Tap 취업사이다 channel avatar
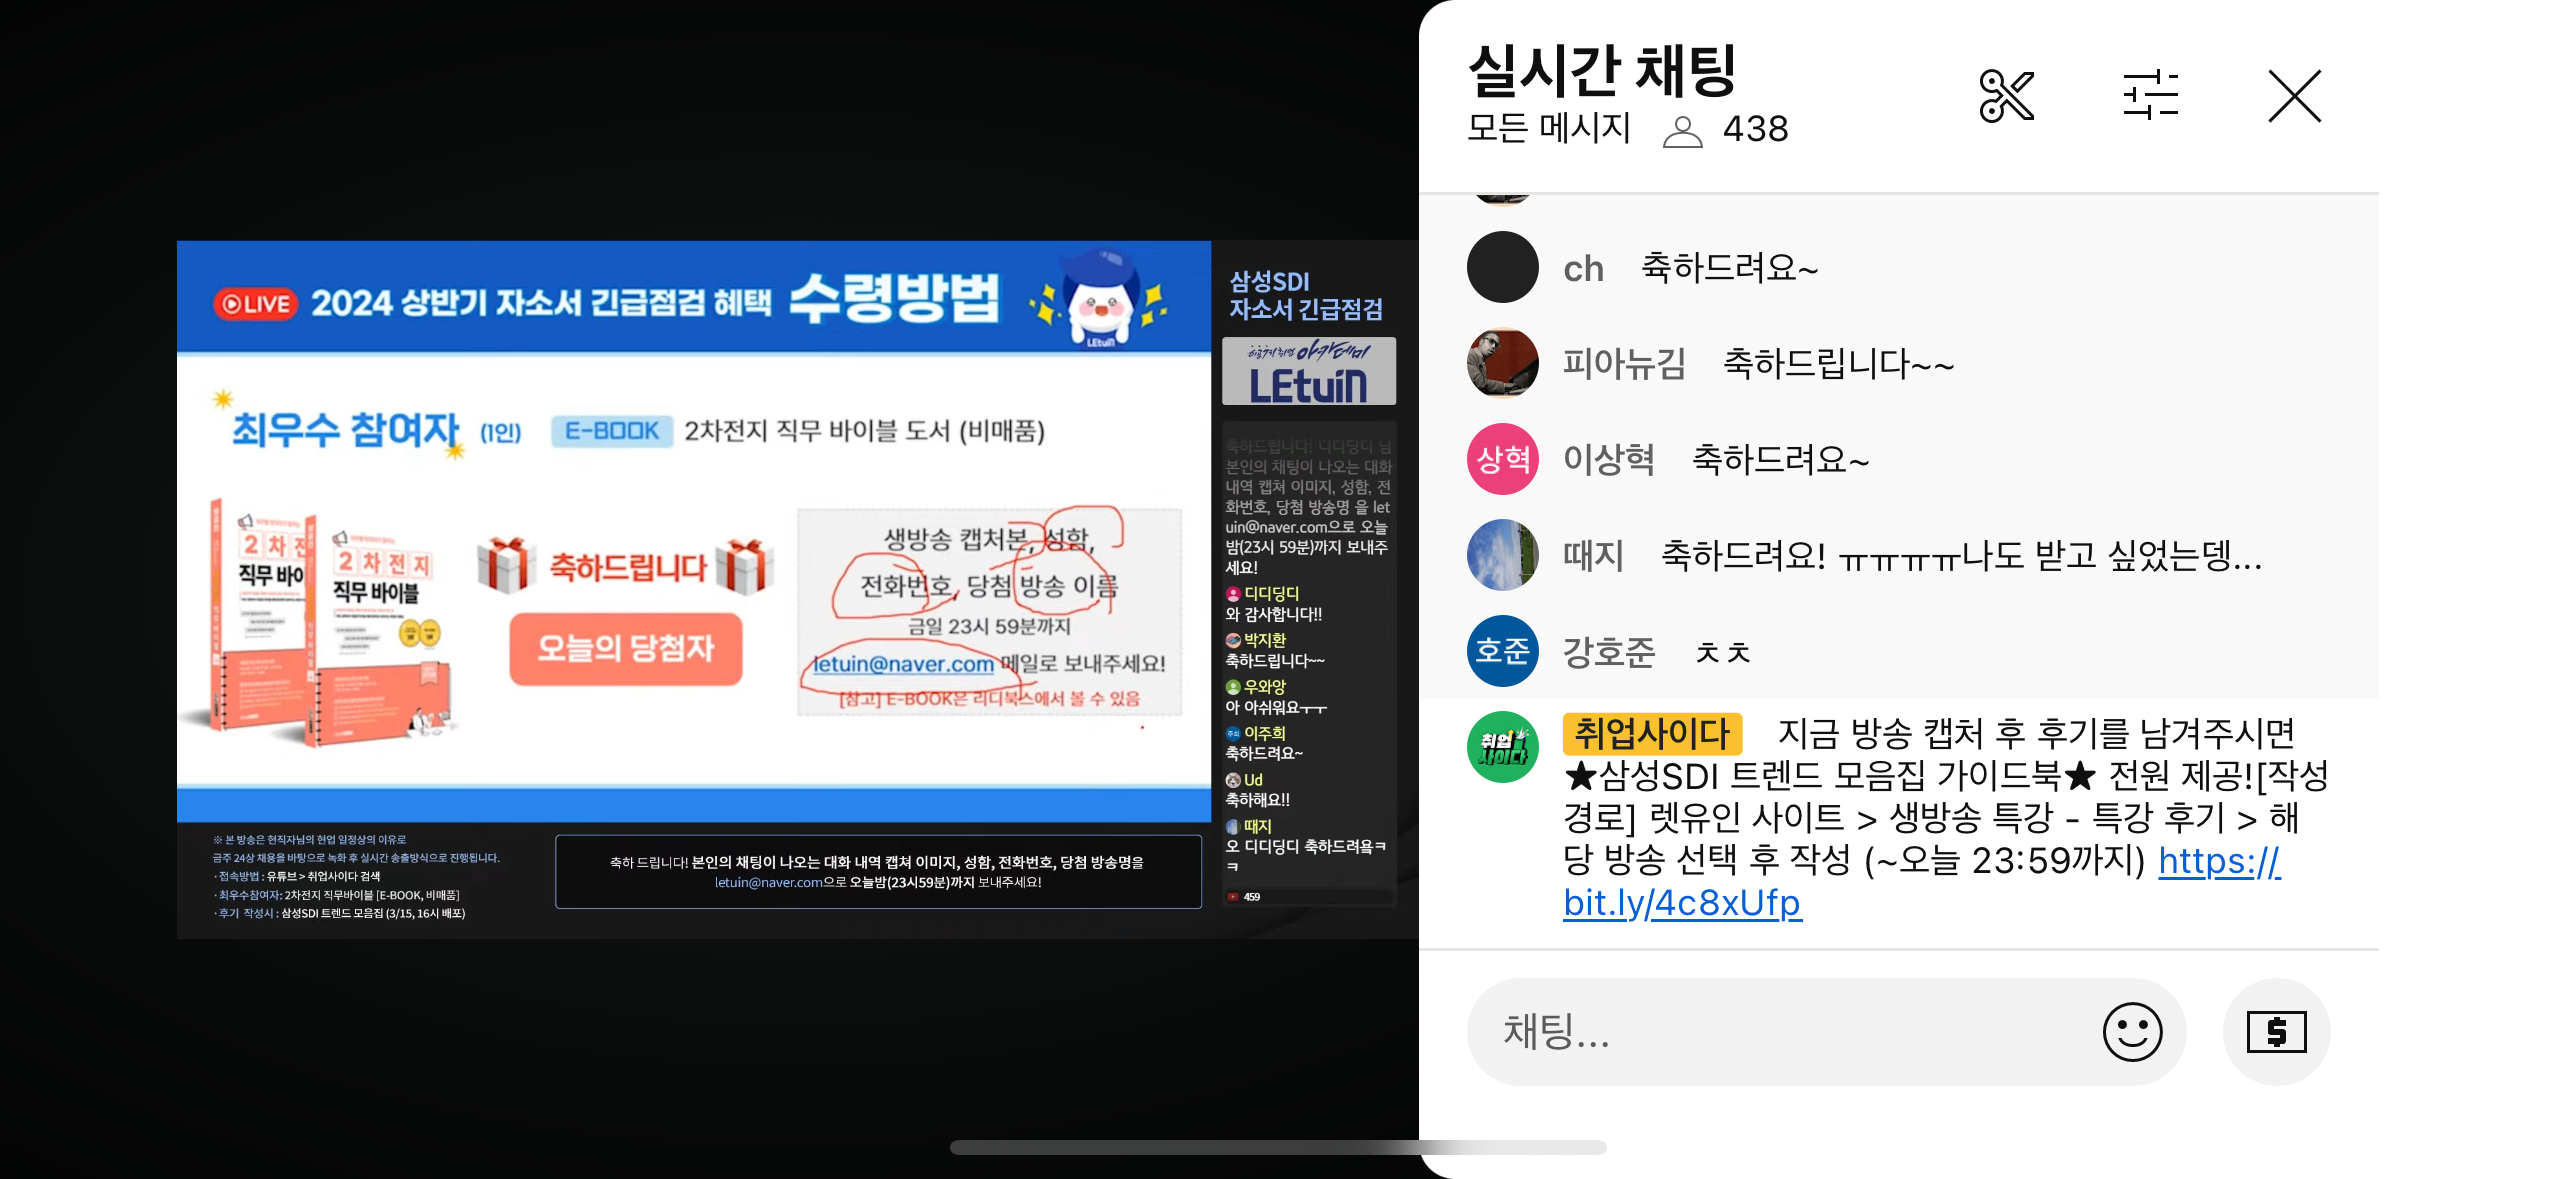Screen dimensions: 2556x1179 (x=1502, y=746)
